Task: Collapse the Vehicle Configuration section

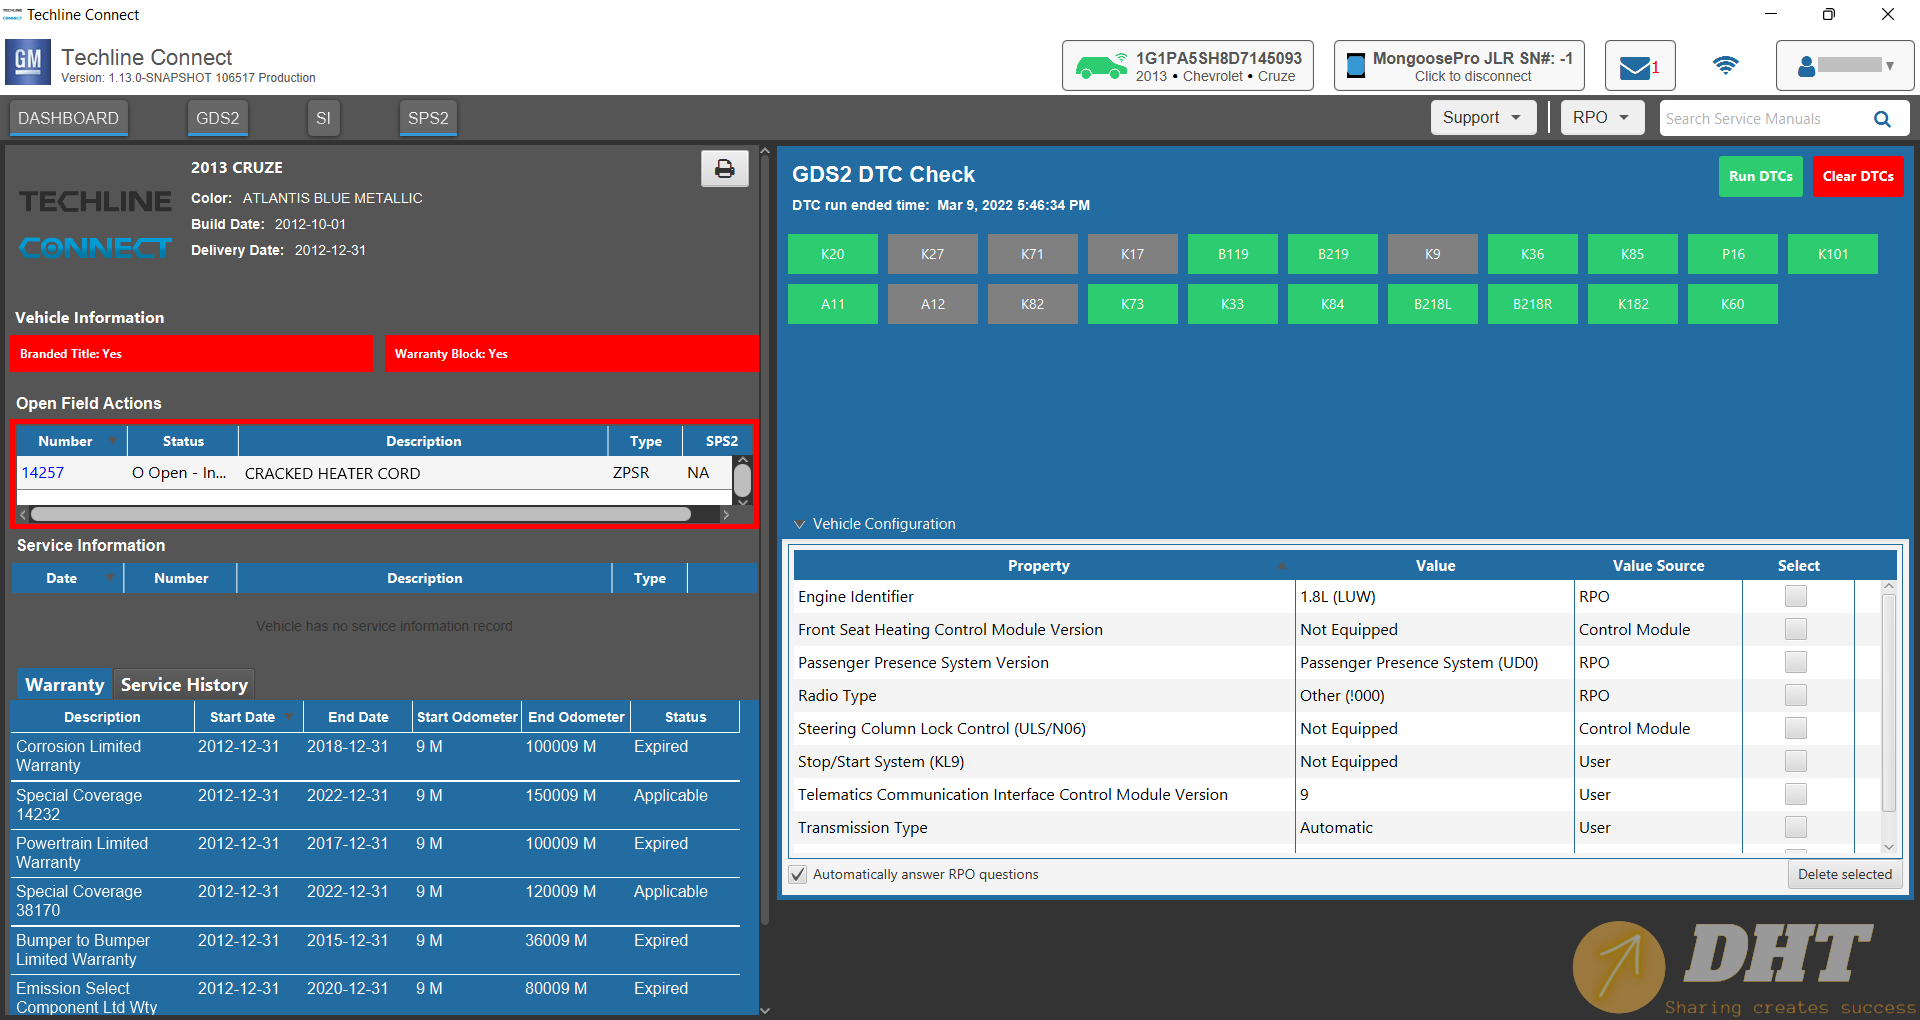Action: (x=800, y=524)
